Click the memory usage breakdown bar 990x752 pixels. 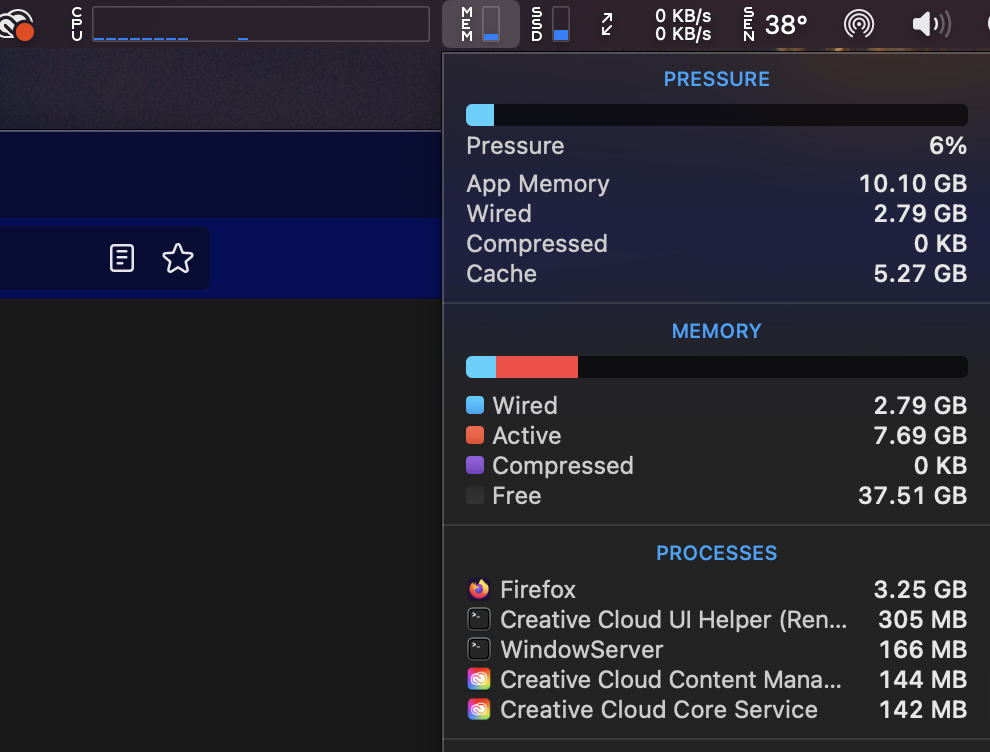coord(717,367)
